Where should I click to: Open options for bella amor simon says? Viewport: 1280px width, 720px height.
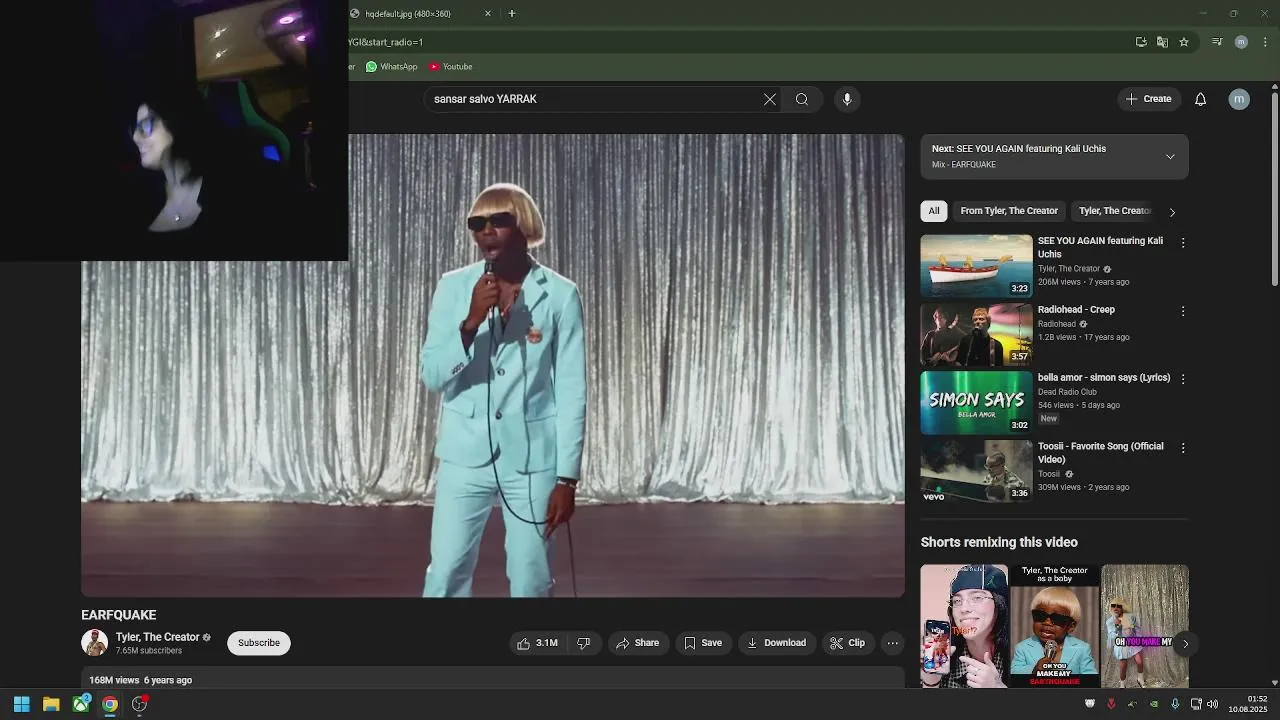point(1183,379)
